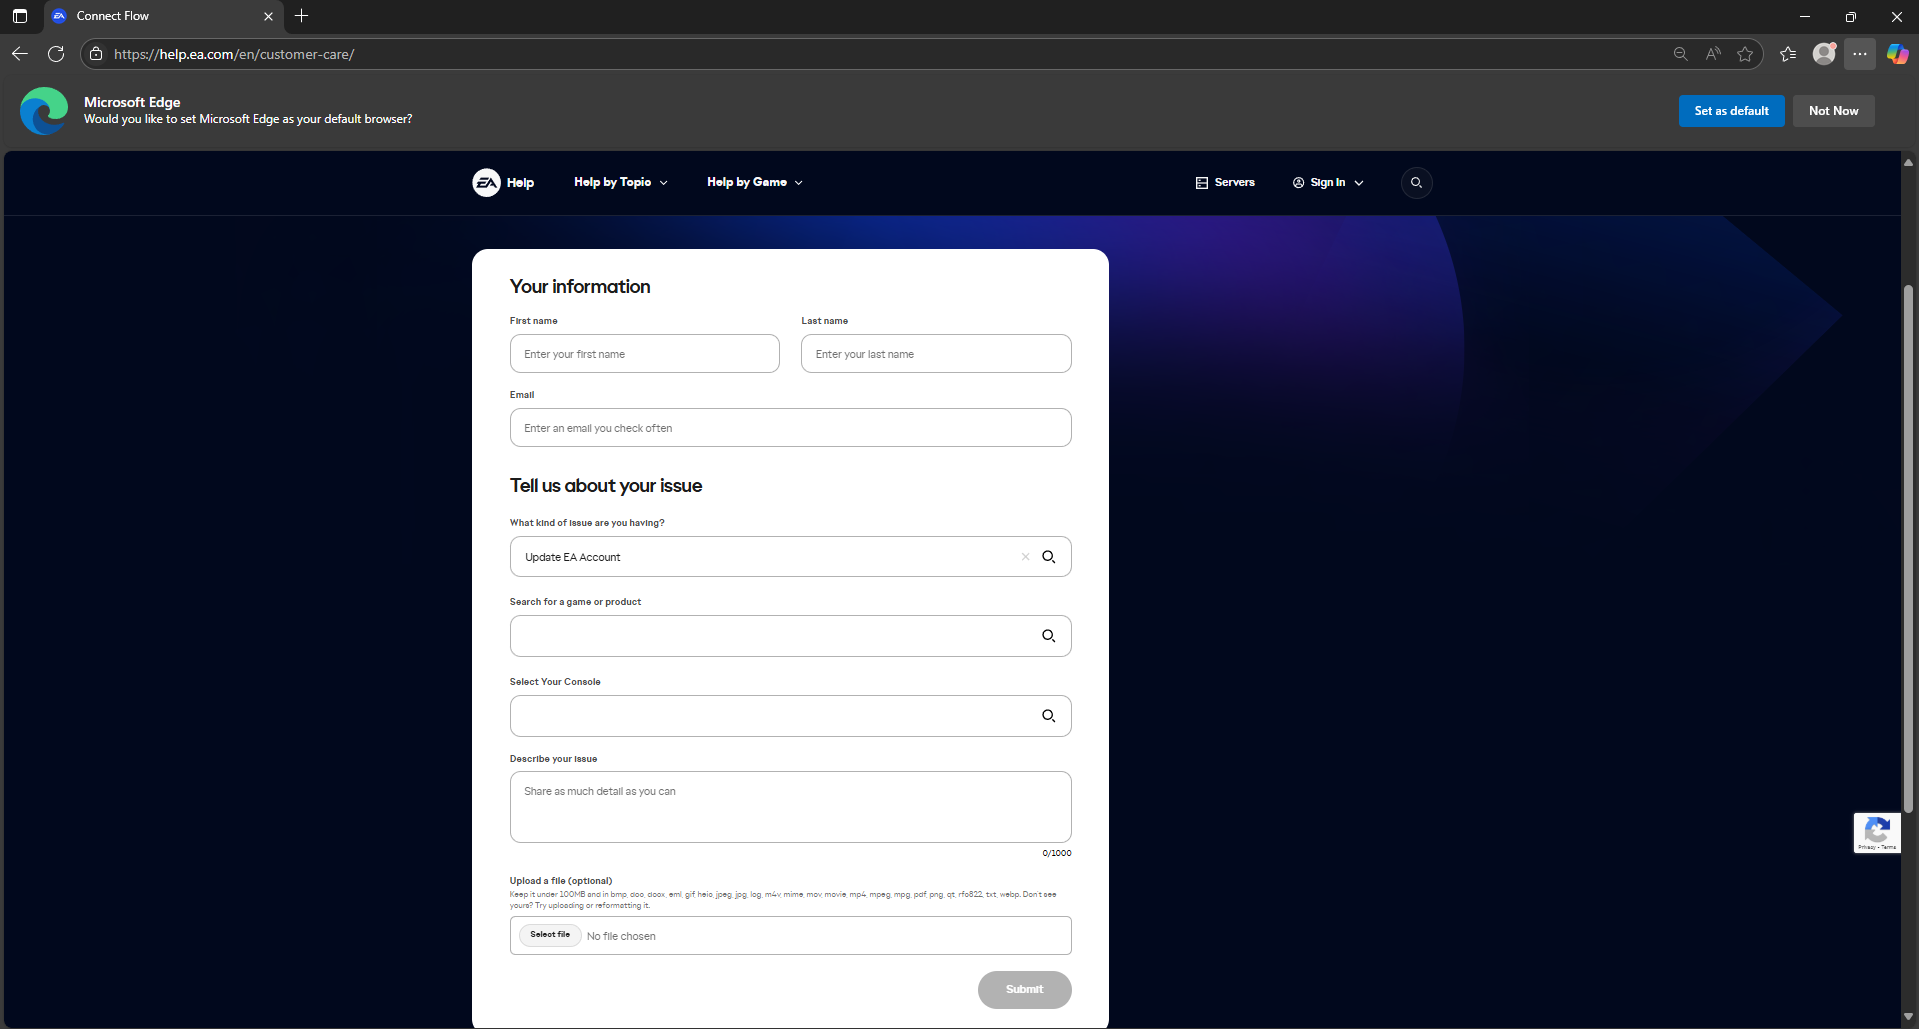Click the reCAPTCHA badge
Screen dimensions: 1919x1029
[x=1877, y=832]
